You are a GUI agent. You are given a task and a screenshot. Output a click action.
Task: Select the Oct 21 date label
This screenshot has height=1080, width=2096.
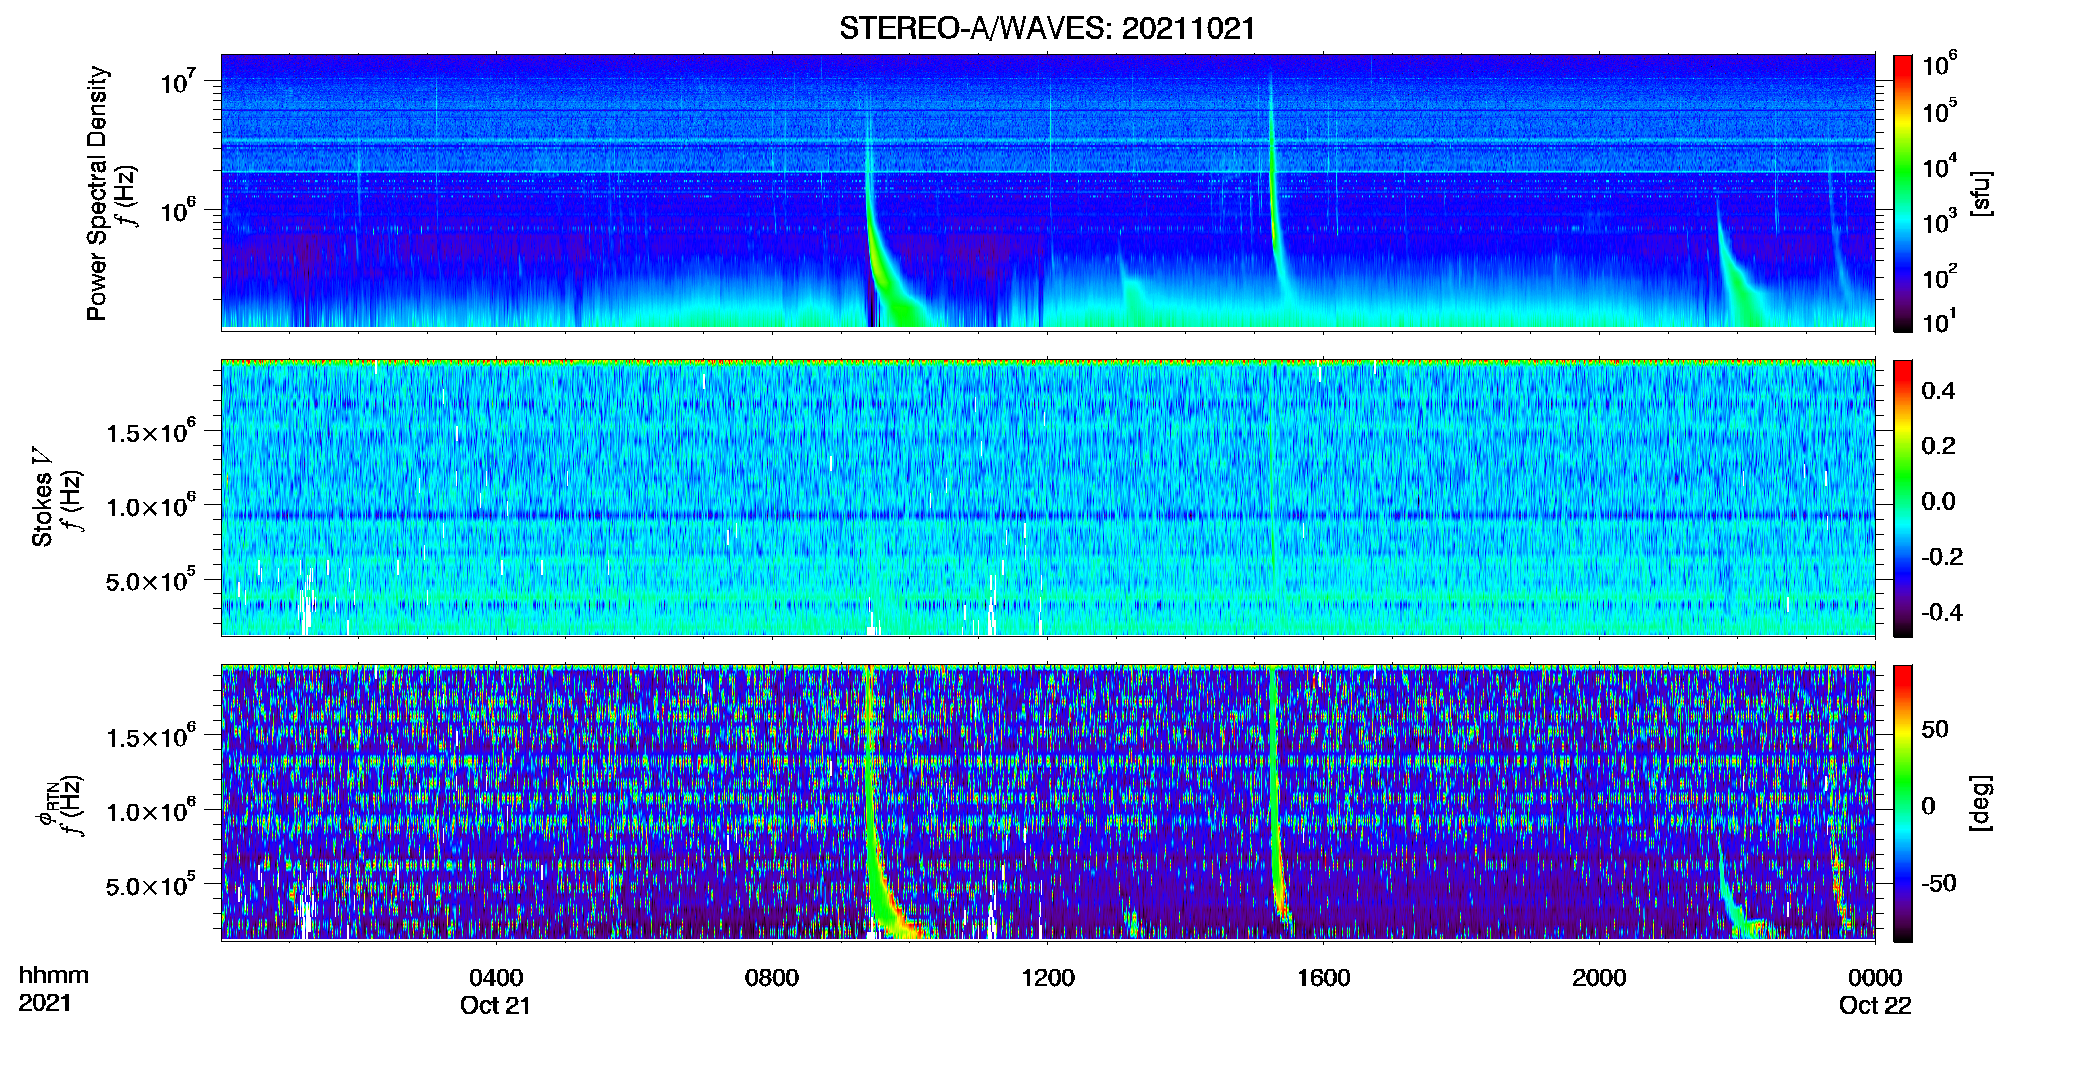[495, 1005]
